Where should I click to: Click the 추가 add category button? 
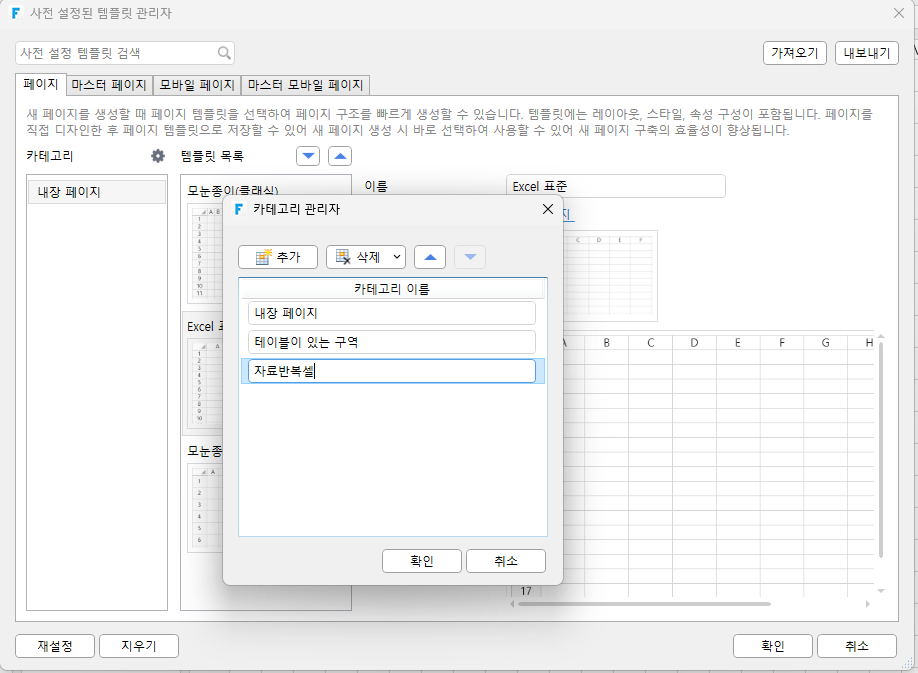(278, 257)
